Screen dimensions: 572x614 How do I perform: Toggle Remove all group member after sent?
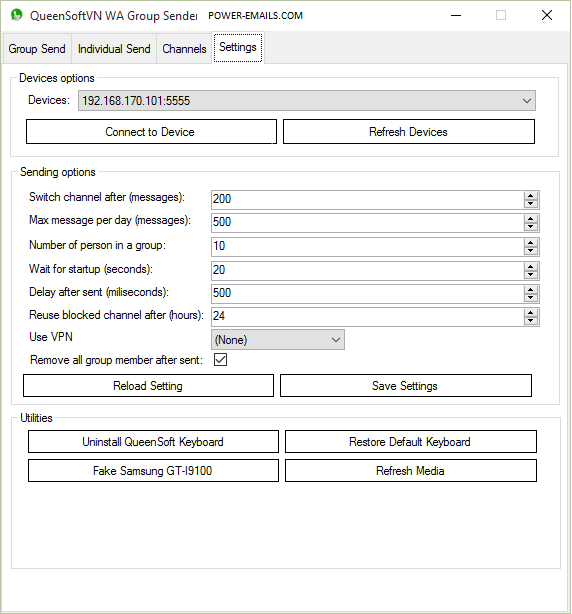(x=220, y=359)
